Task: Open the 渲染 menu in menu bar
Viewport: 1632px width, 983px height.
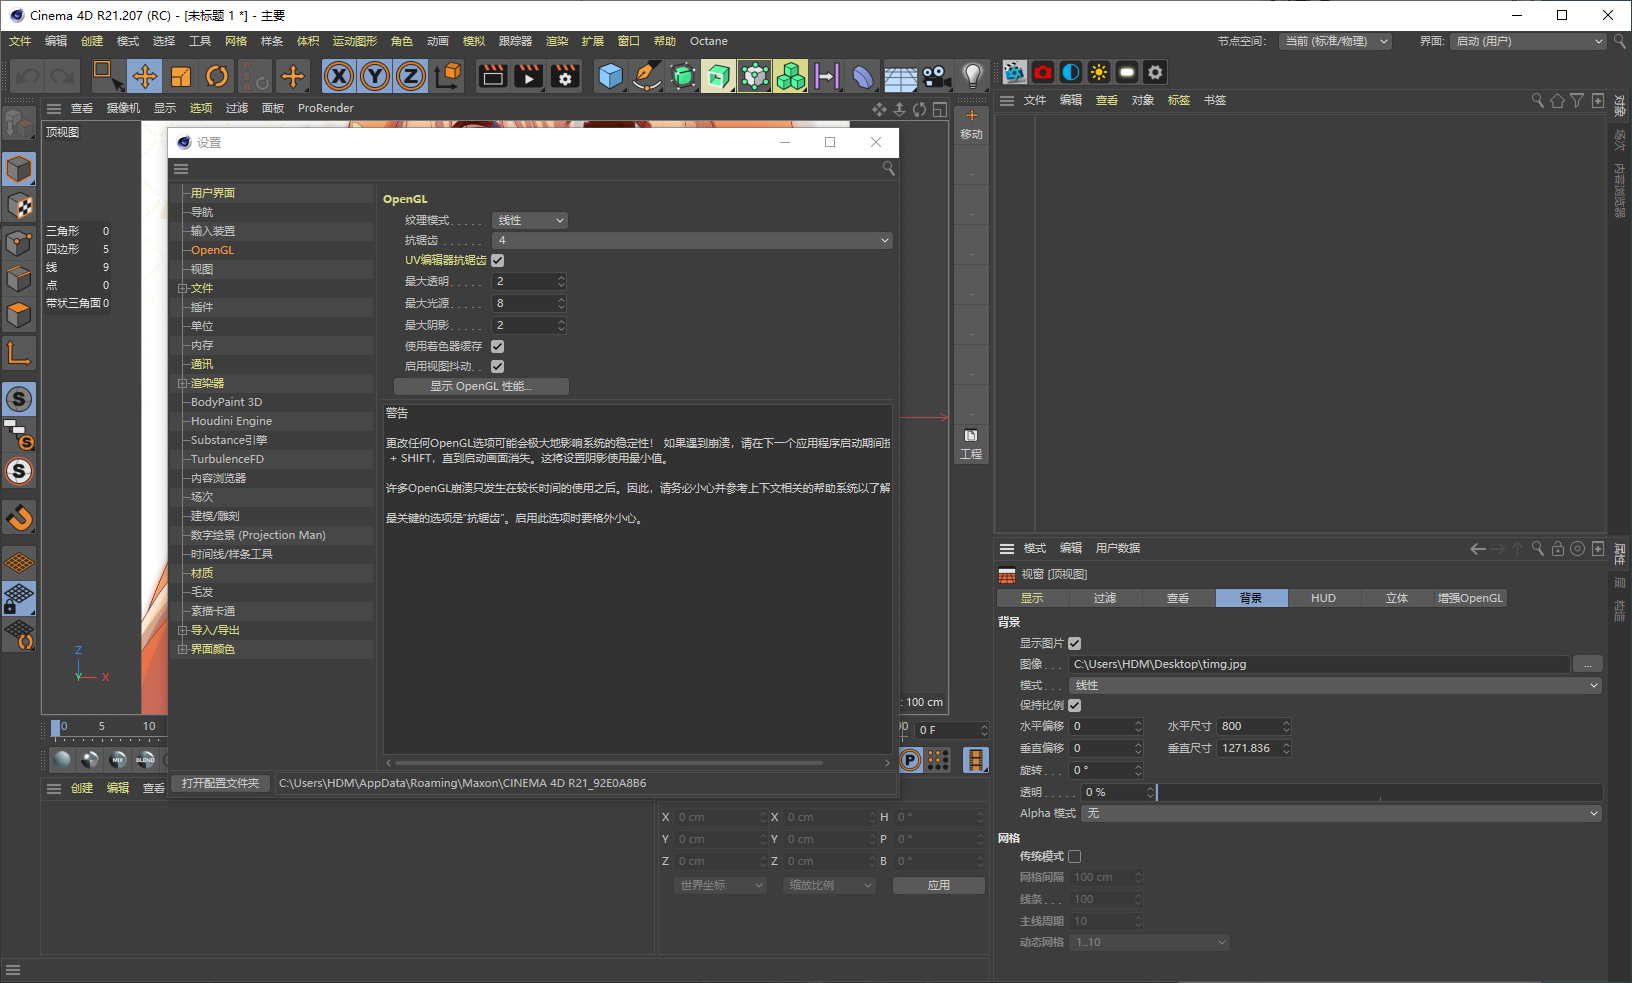Action: click(557, 41)
